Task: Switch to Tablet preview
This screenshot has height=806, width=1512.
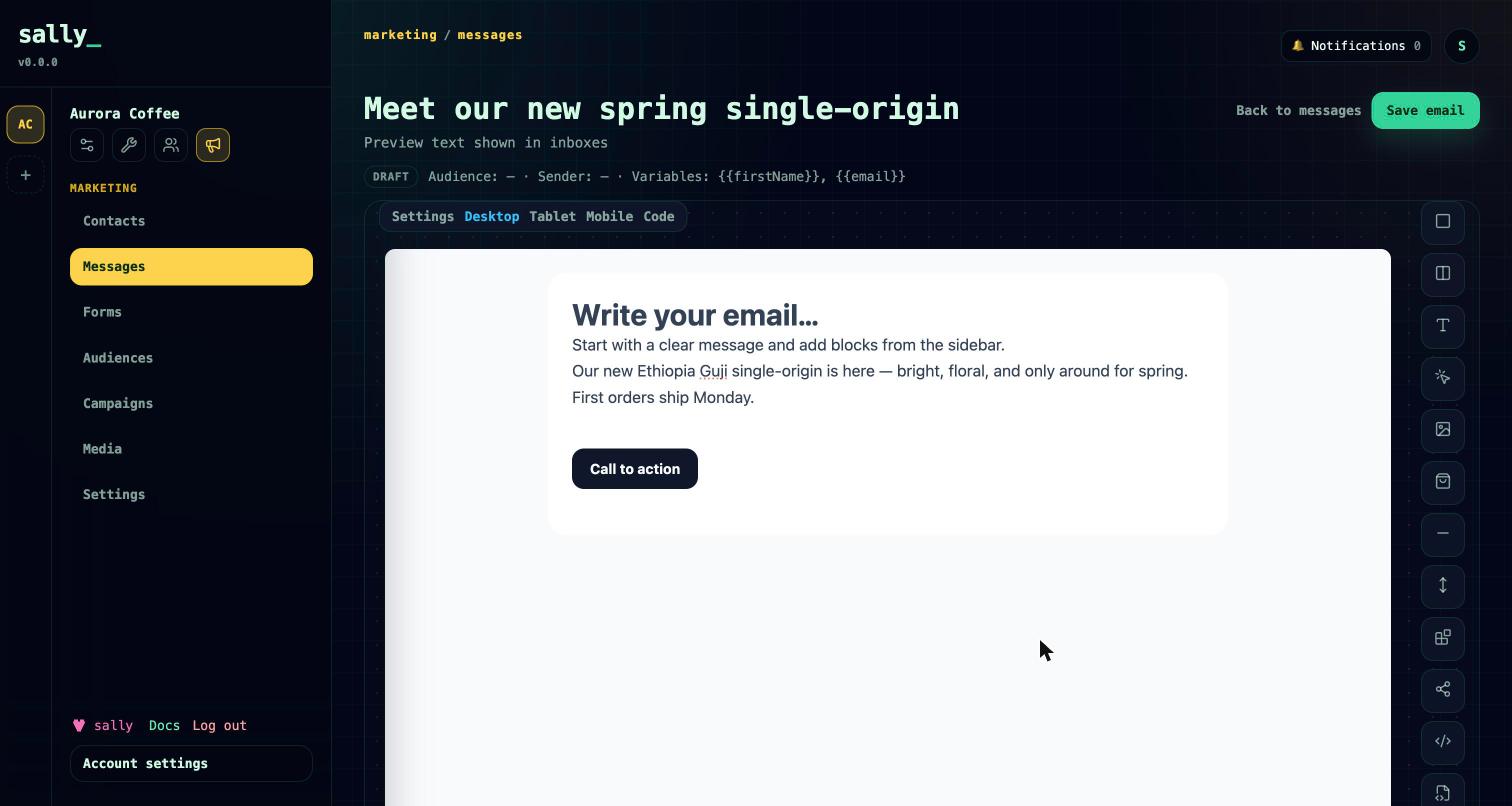Action: tap(552, 217)
